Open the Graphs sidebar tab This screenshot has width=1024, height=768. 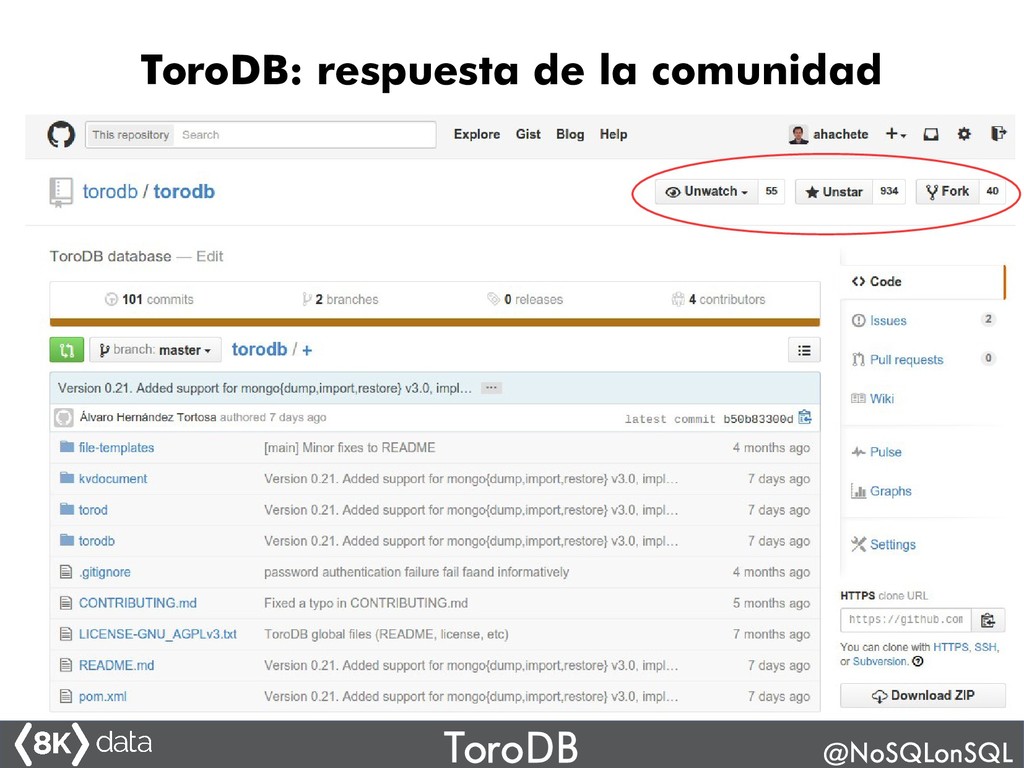[881, 491]
